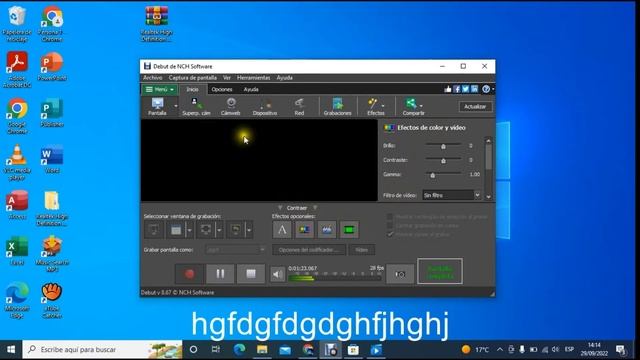
Task: Collapse panel via Contraer
Action: pyautogui.click(x=297, y=208)
